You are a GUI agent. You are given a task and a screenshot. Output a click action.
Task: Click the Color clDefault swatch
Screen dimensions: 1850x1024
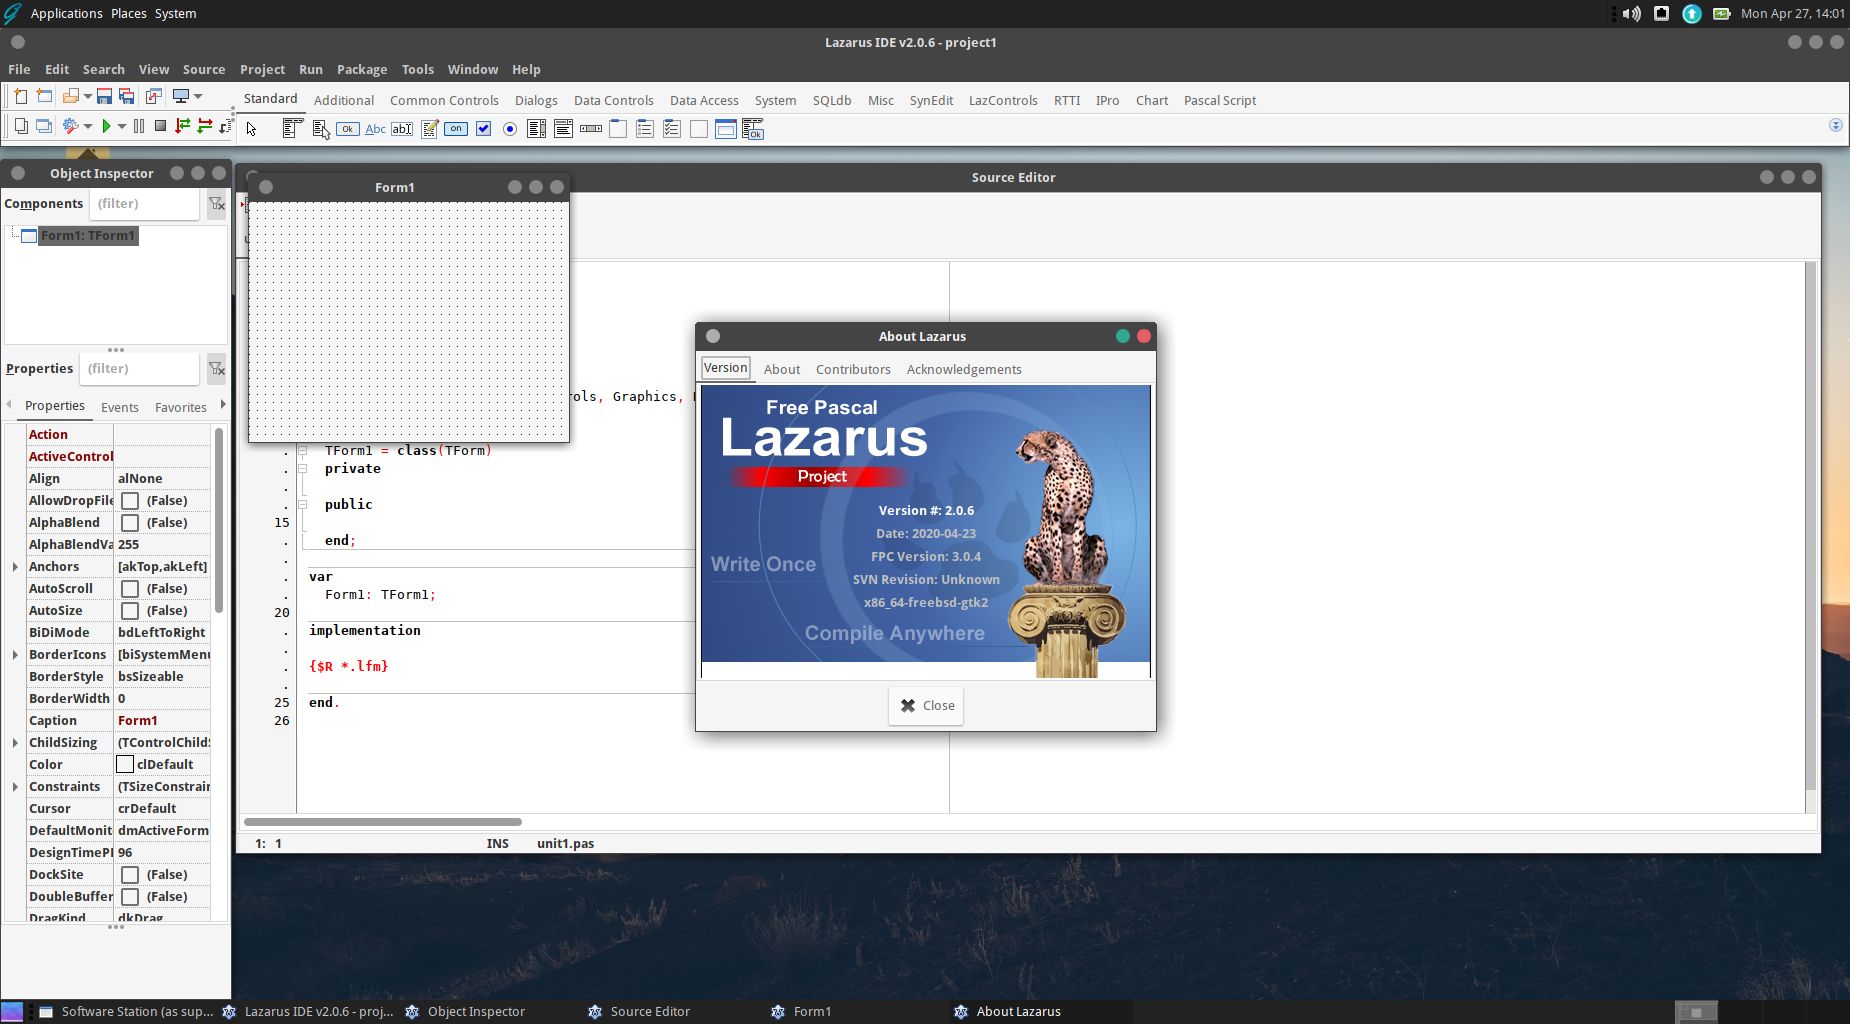125,765
